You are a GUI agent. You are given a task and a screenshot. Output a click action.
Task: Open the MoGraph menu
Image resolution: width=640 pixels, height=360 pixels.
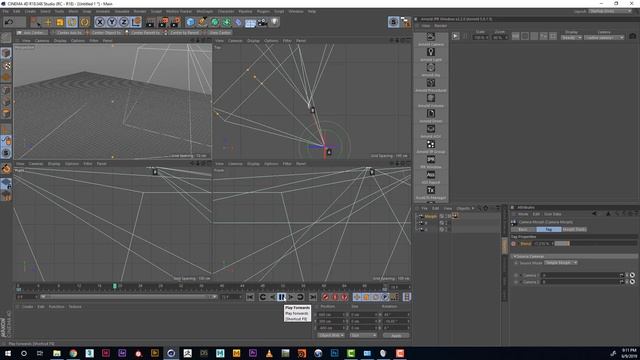click(x=204, y=11)
